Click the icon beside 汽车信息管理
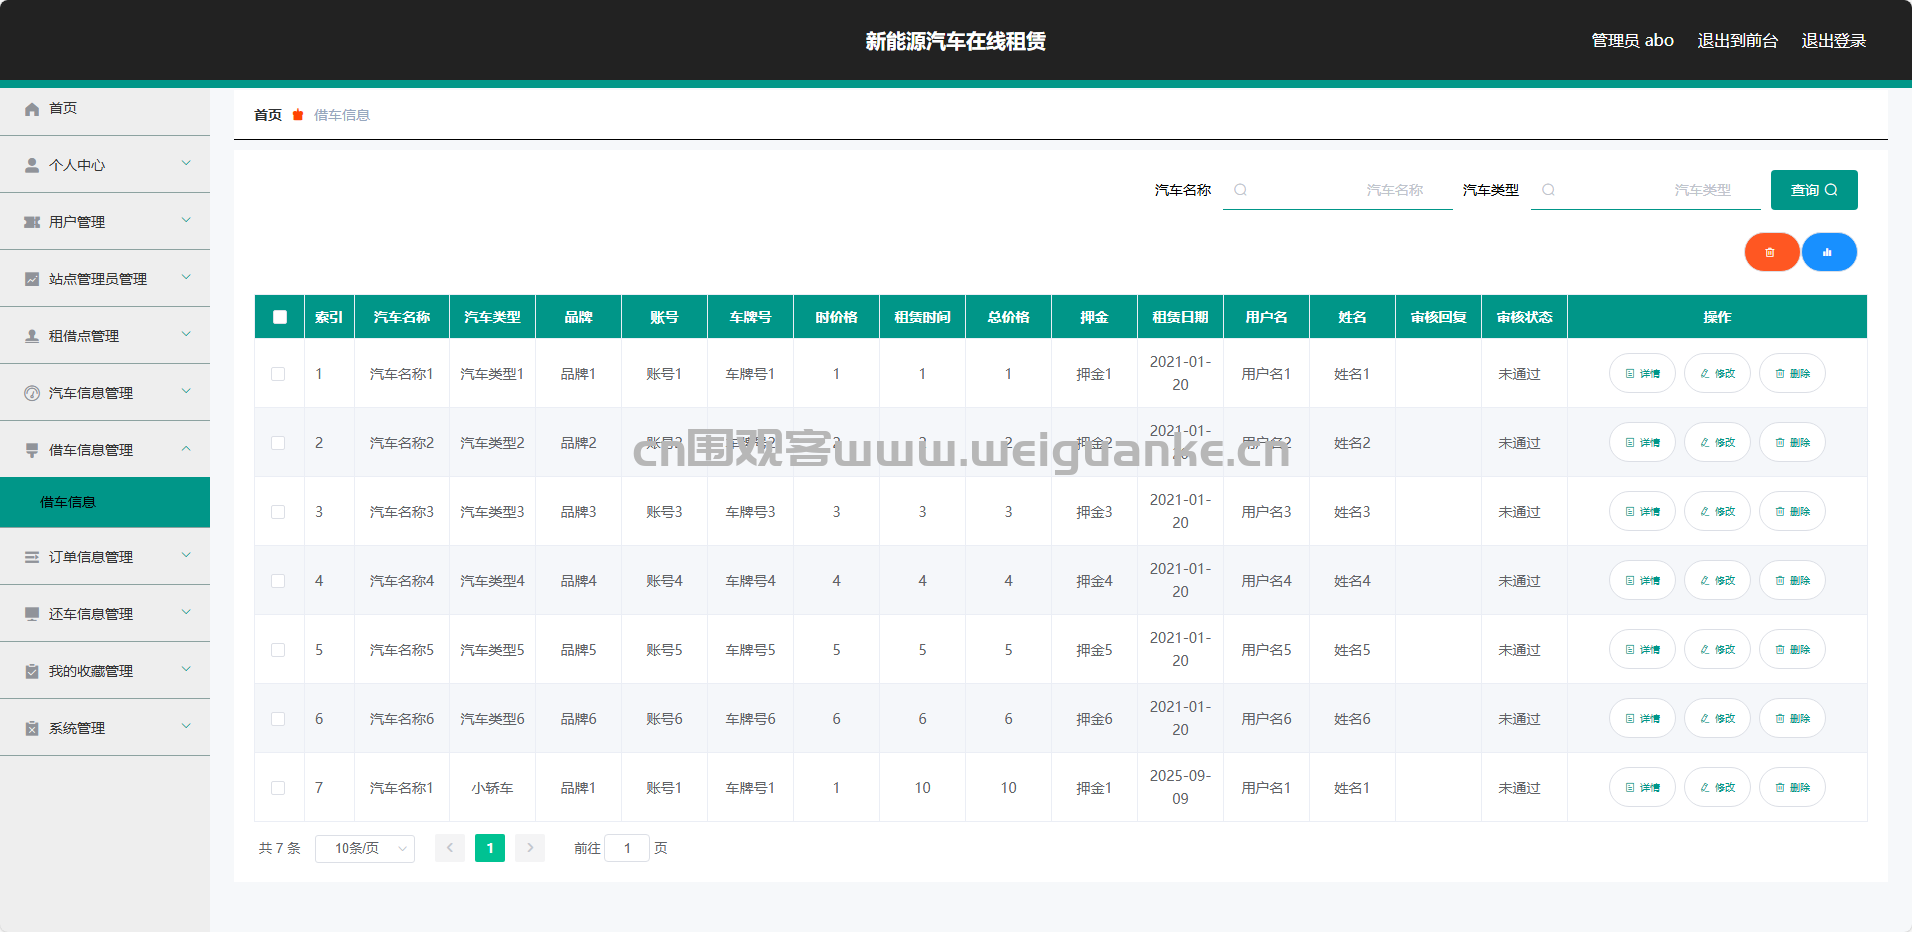 coord(32,393)
